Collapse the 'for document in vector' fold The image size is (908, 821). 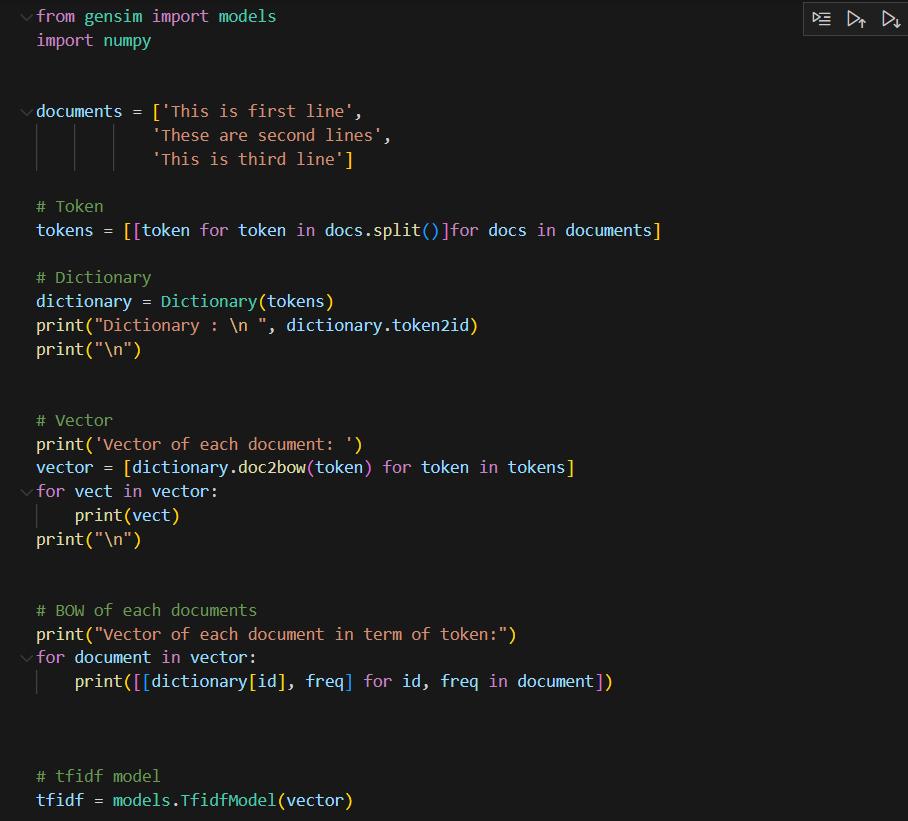tap(26, 658)
